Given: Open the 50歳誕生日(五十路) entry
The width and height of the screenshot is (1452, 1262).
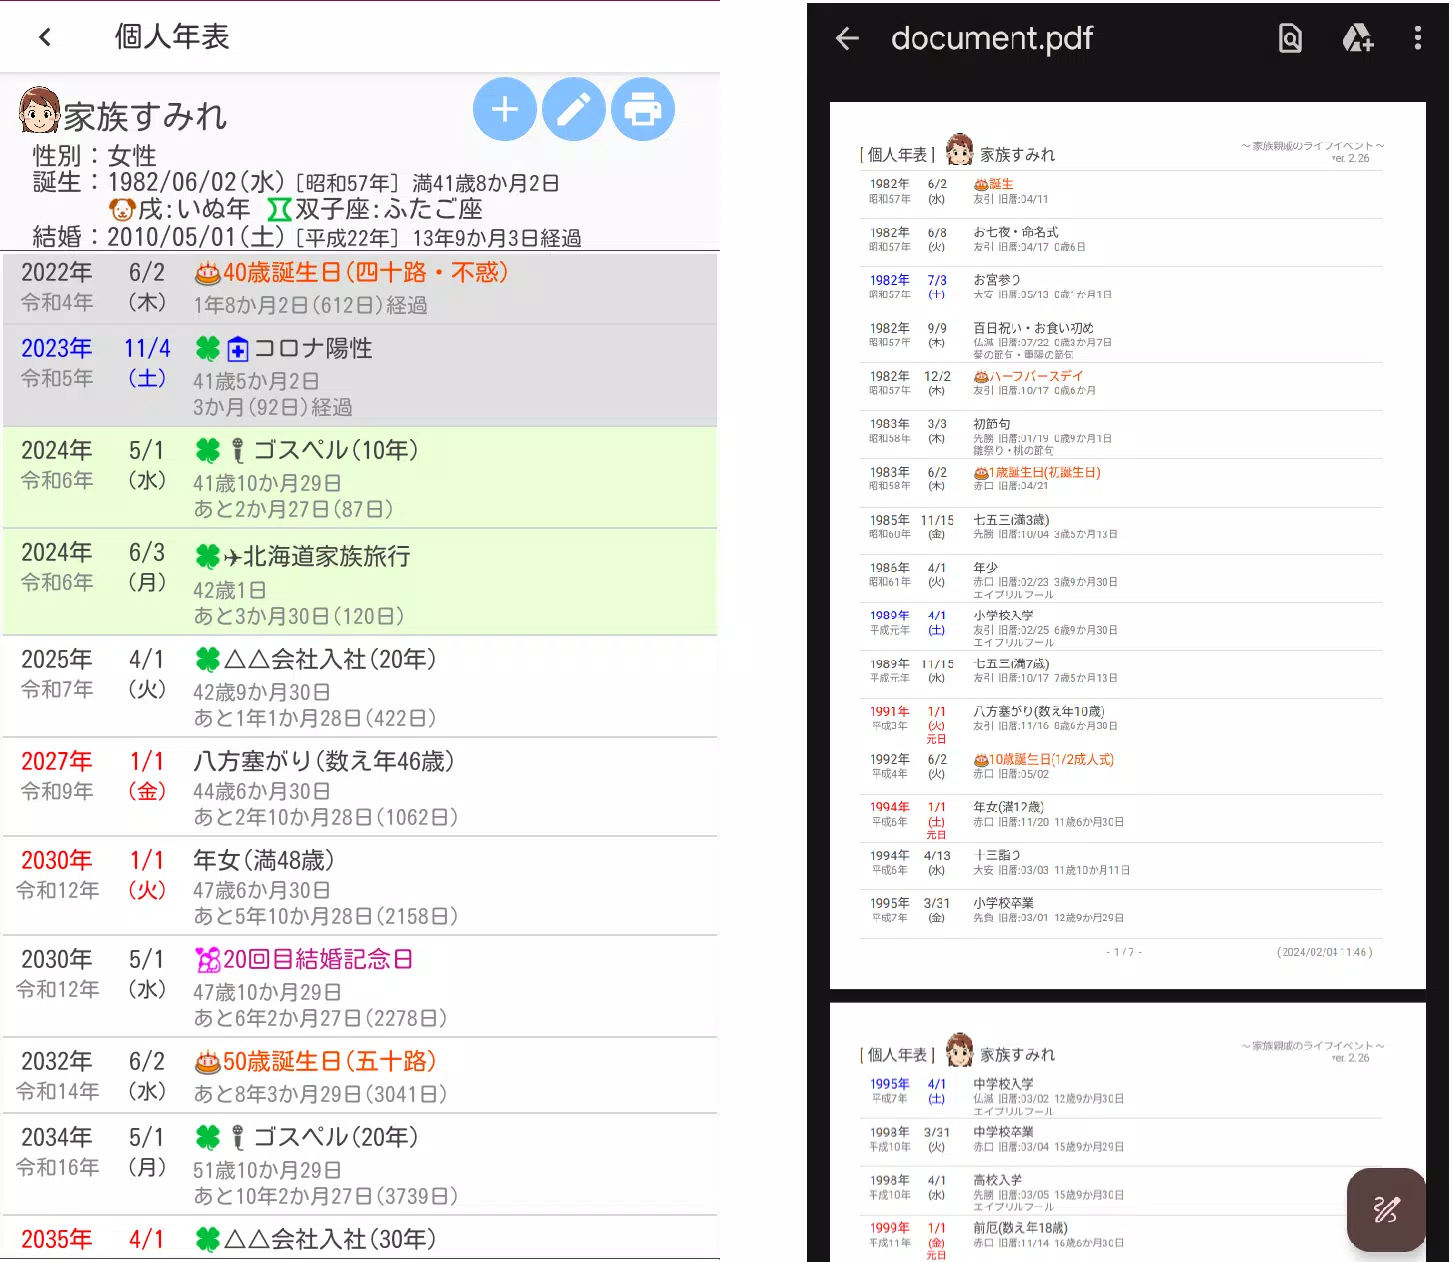Looking at the screenshot, I should [360, 1076].
